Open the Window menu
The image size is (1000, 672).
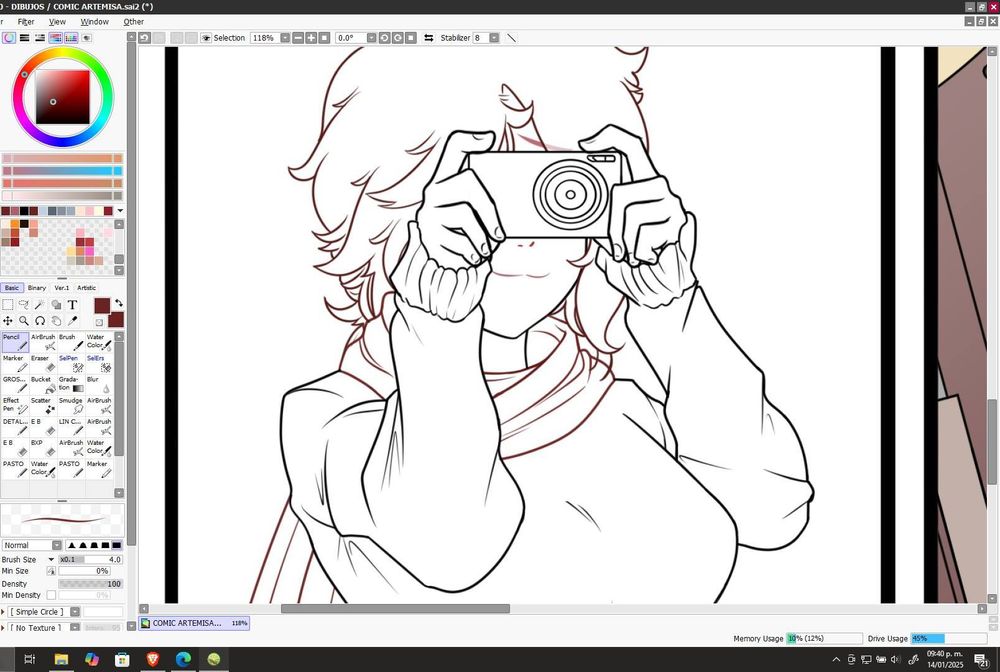94,22
